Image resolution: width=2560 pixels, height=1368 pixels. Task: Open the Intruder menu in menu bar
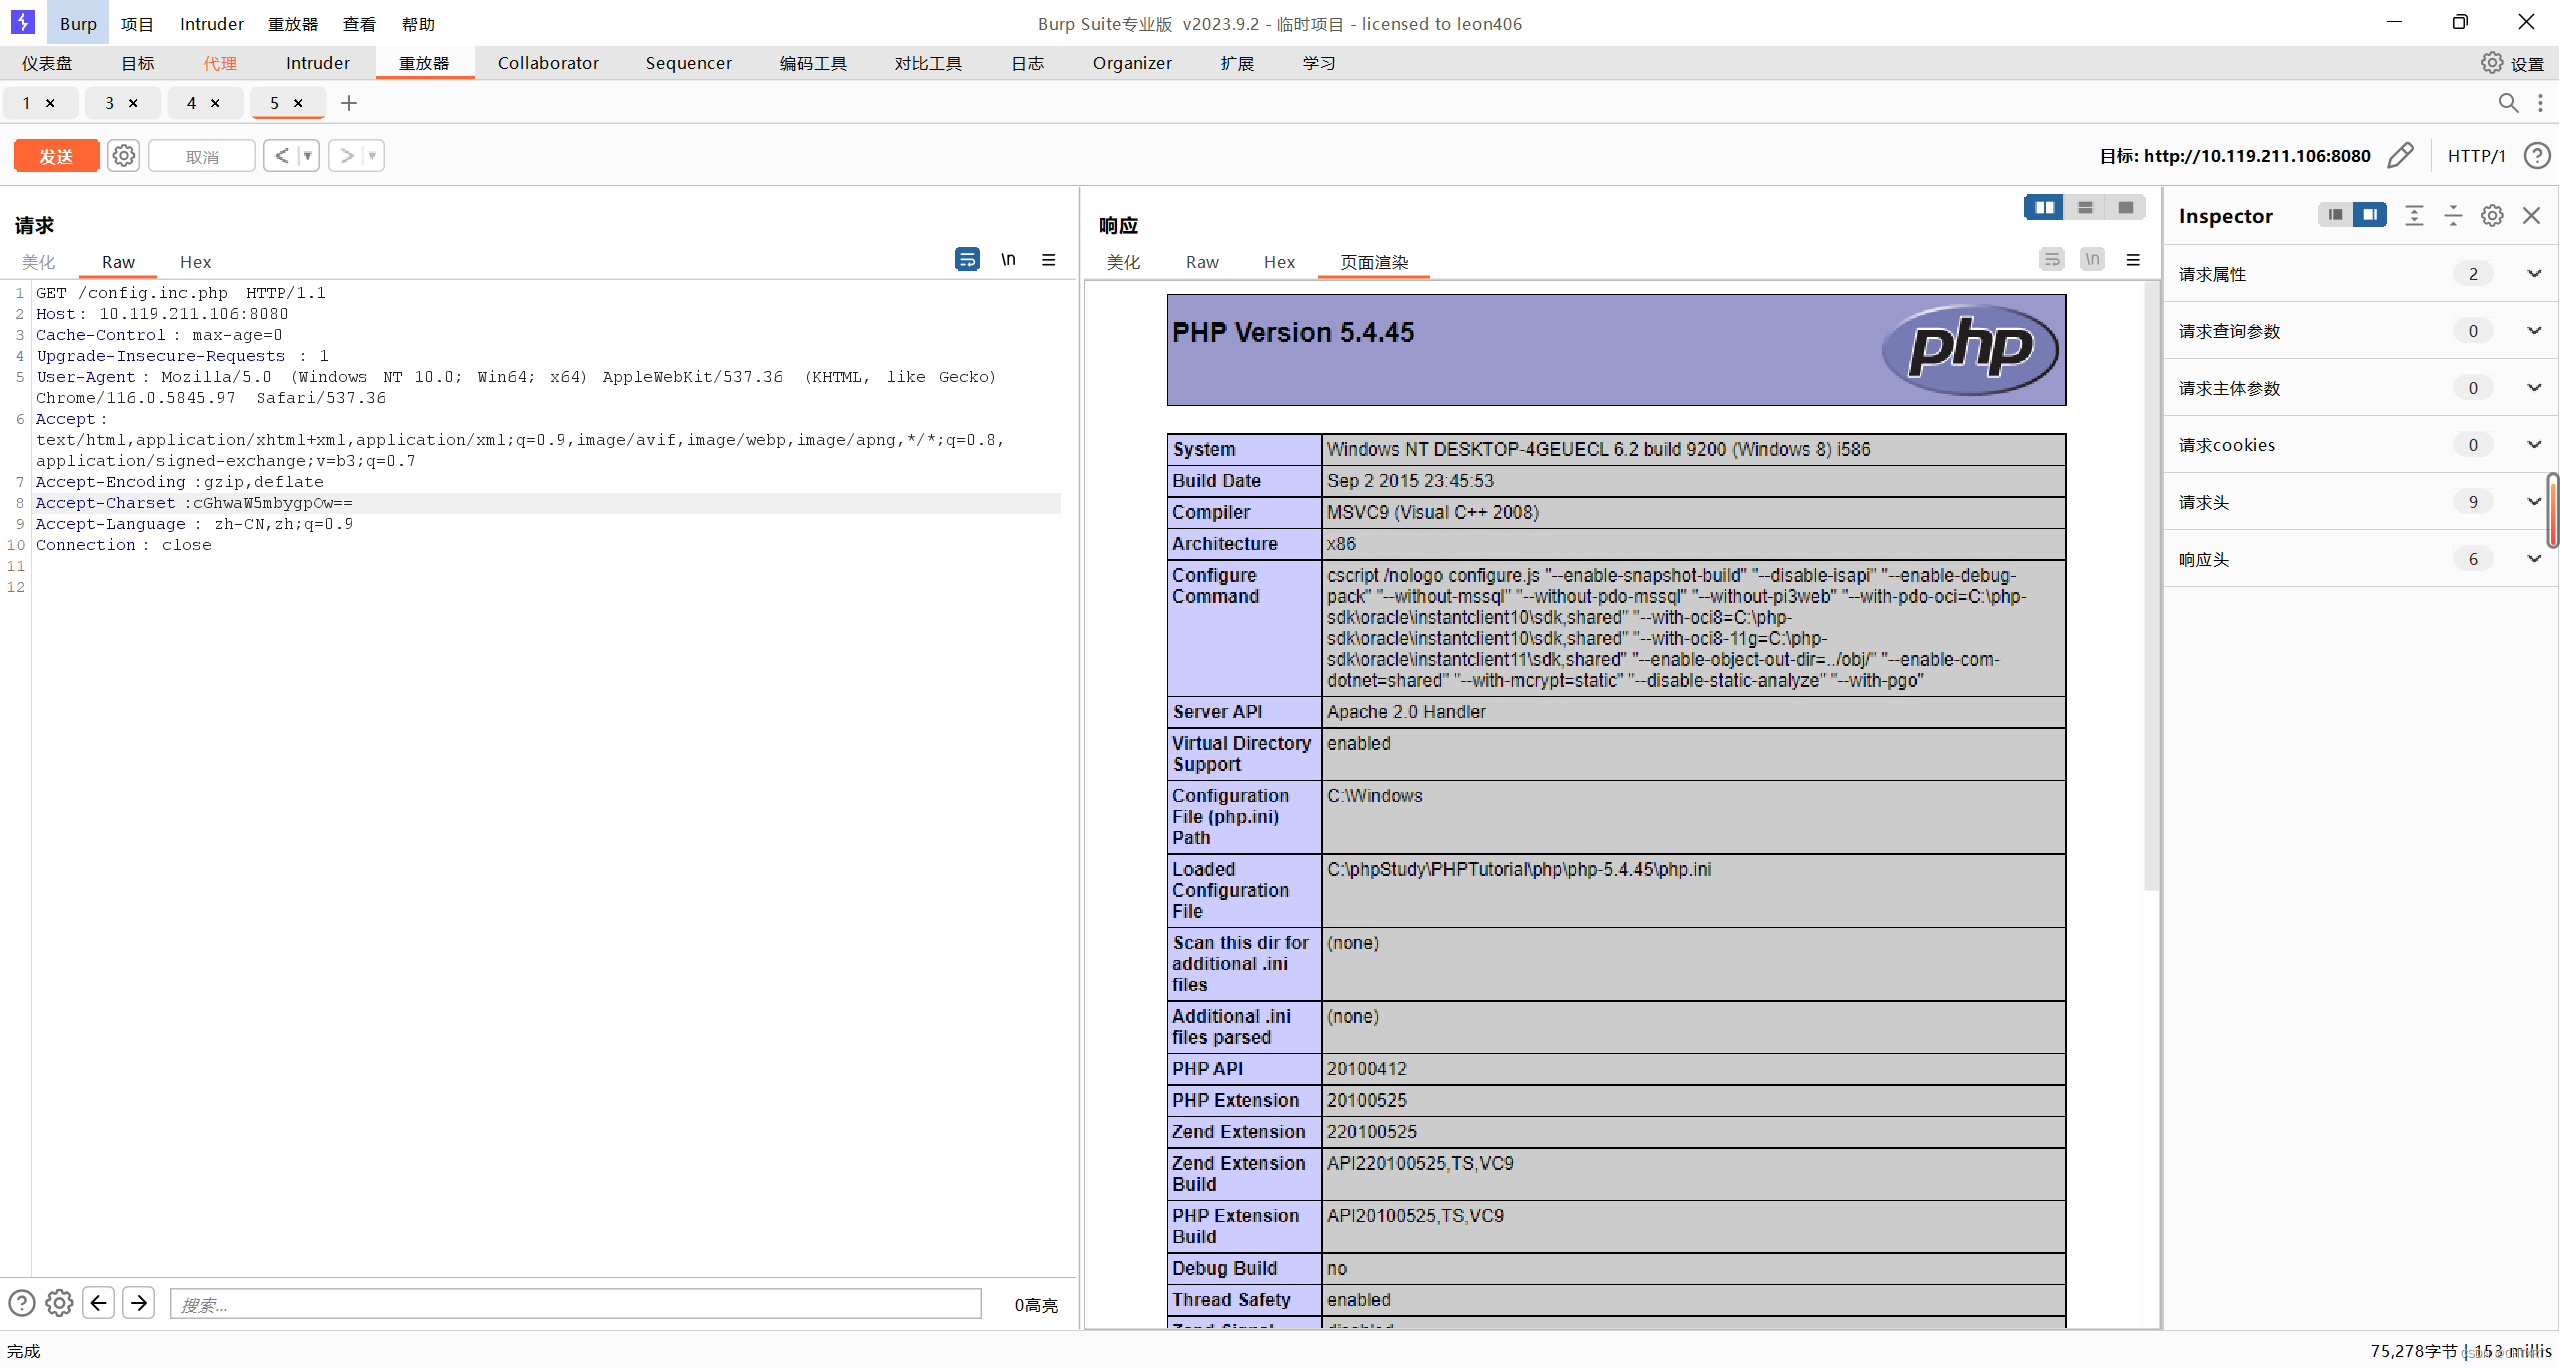[x=211, y=23]
